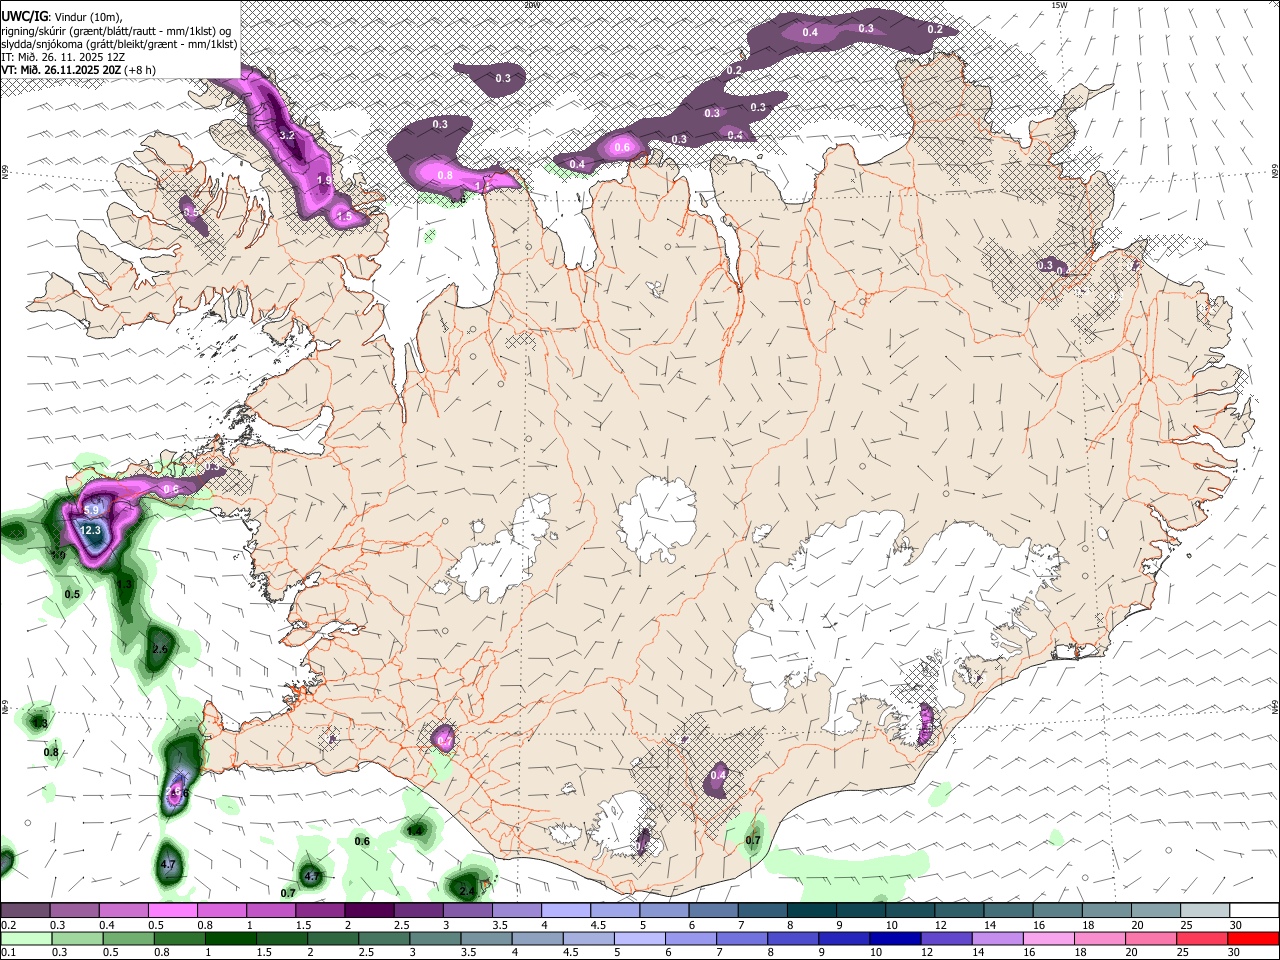This screenshot has height=960, width=1280.
Task: Click the 0.6 value on Snæfellsnes purple band
Action: coord(171,489)
